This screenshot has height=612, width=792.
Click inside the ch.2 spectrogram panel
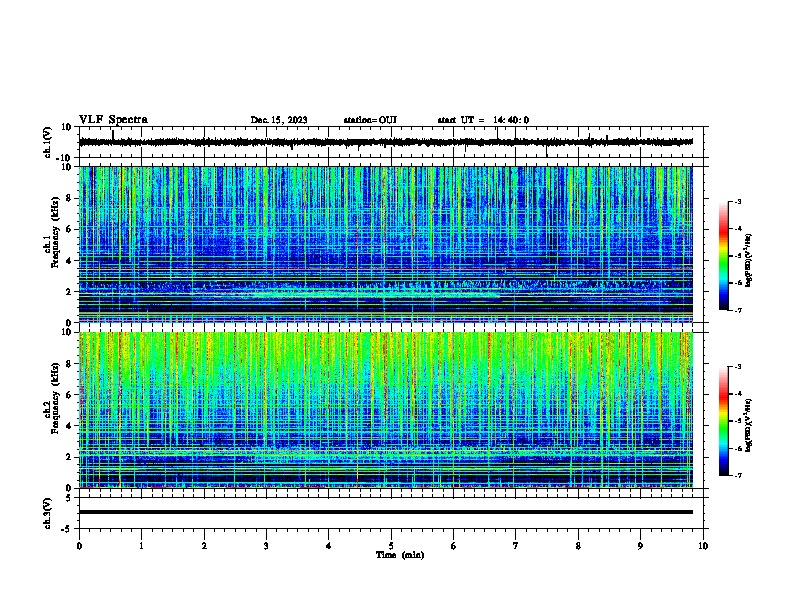[386, 410]
